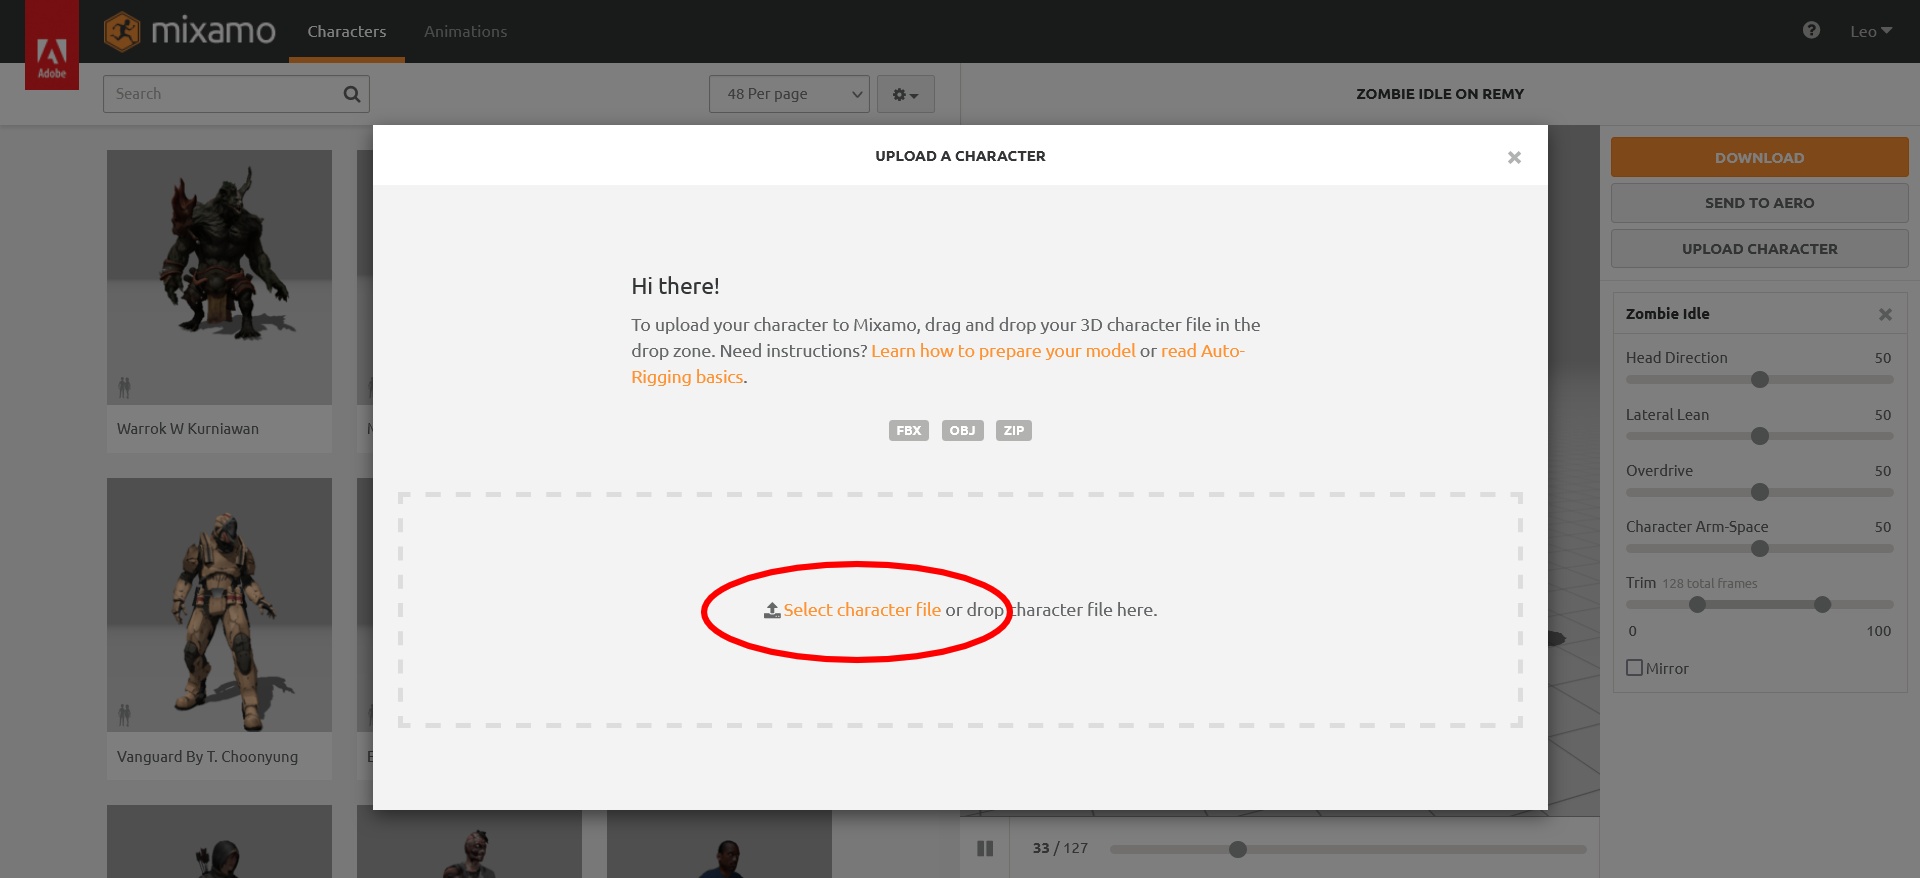Open the 48 Per page dropdown
This screenshot has height=878, width=1920.
click(x=789, y=94)
